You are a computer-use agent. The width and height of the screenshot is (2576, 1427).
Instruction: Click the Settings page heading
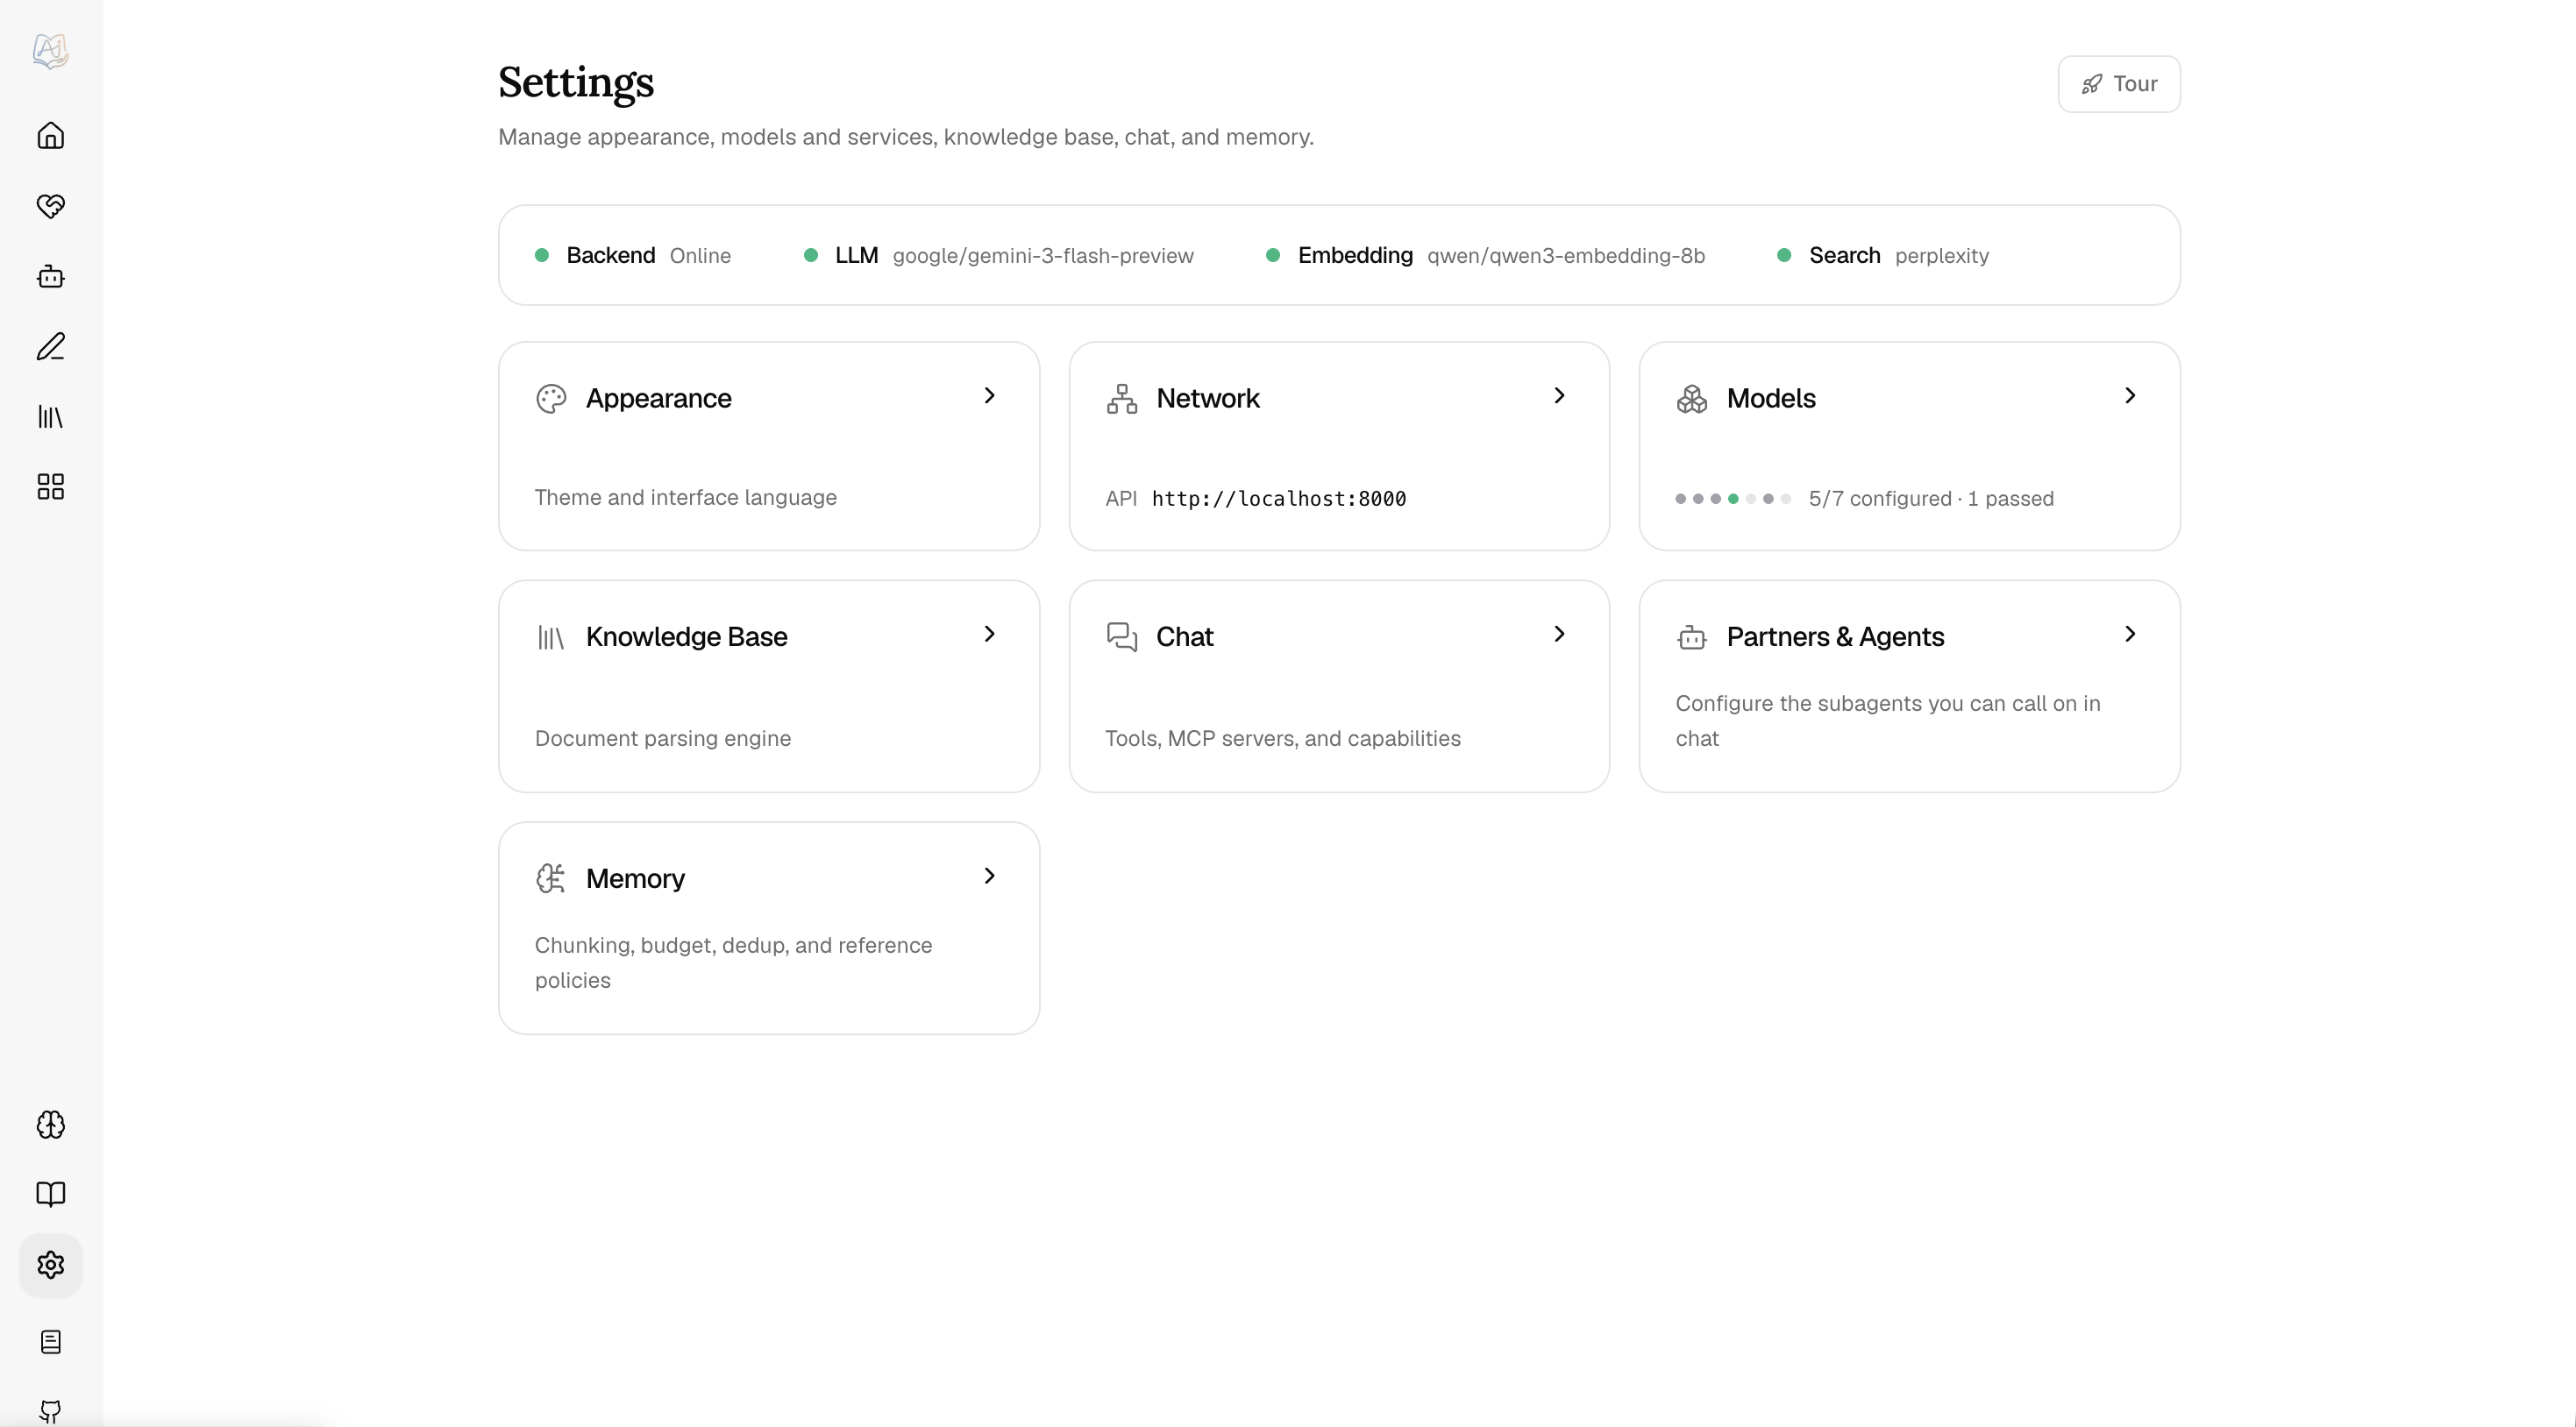576,82
